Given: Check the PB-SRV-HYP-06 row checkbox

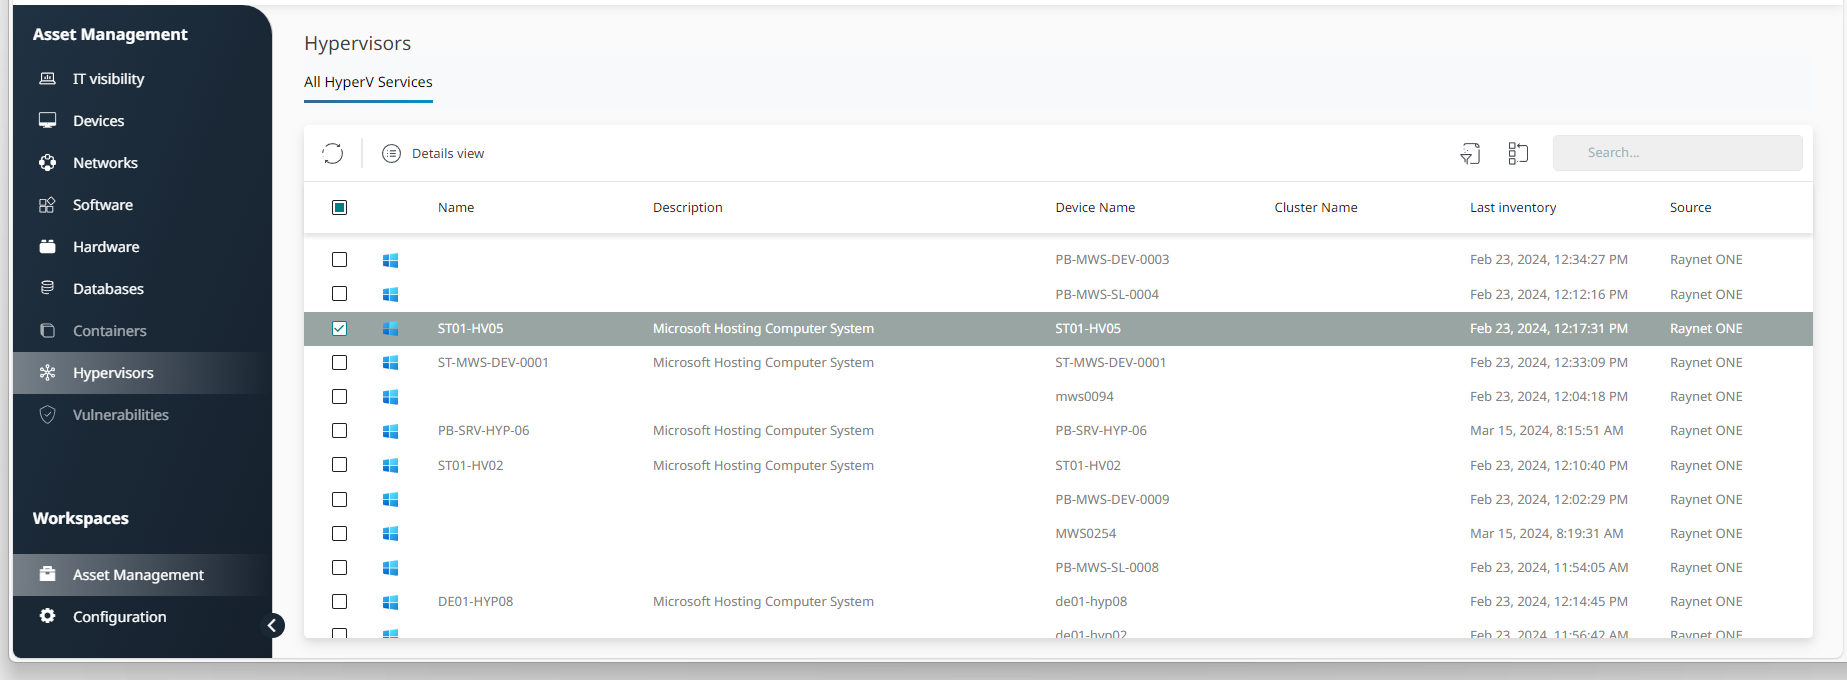Looking at the screenshot, I should (x=340, y=431).
